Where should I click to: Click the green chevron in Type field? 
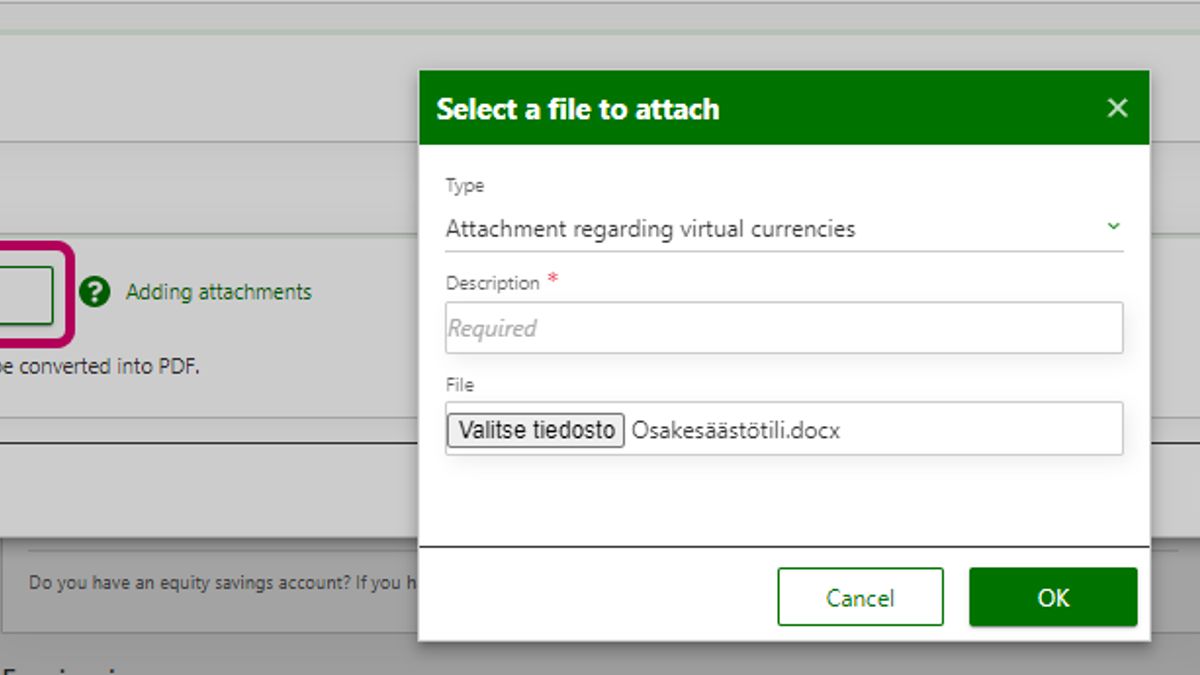[1114, 227]
